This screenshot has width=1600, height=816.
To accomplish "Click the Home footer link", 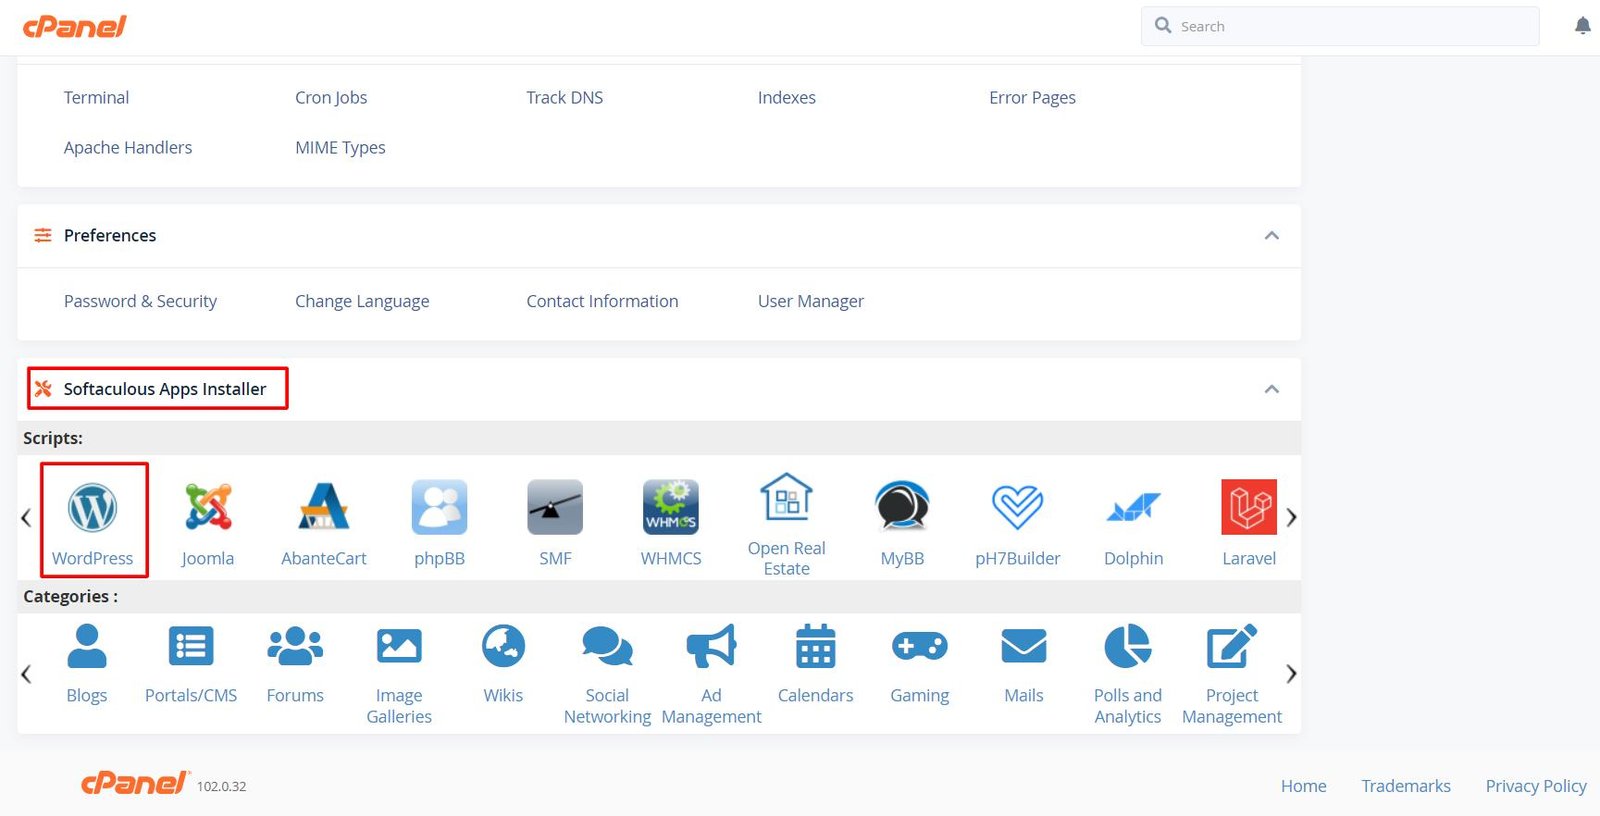I will click(x=1304, y=786).
